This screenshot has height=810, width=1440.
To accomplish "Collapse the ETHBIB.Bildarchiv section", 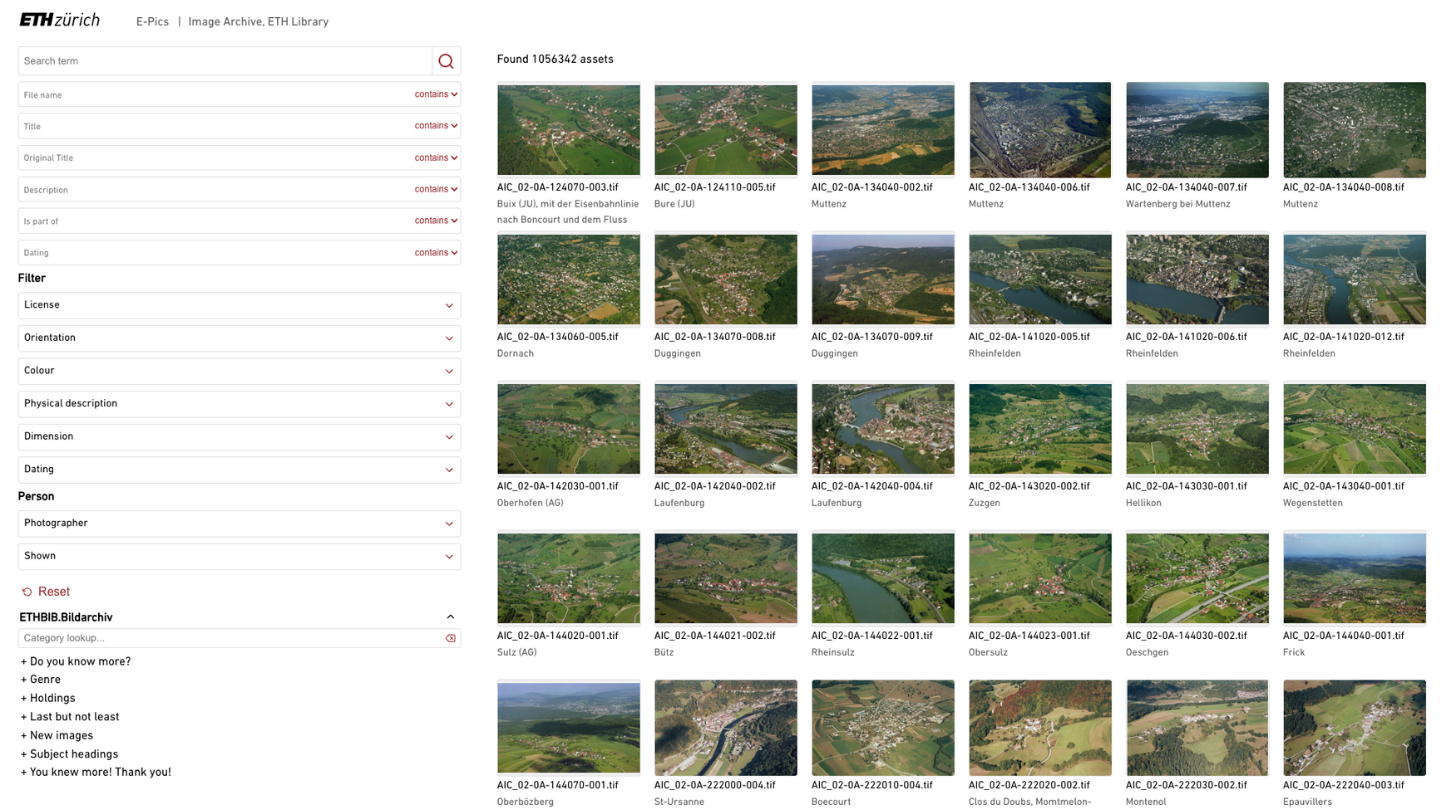I will coord(450,617).
